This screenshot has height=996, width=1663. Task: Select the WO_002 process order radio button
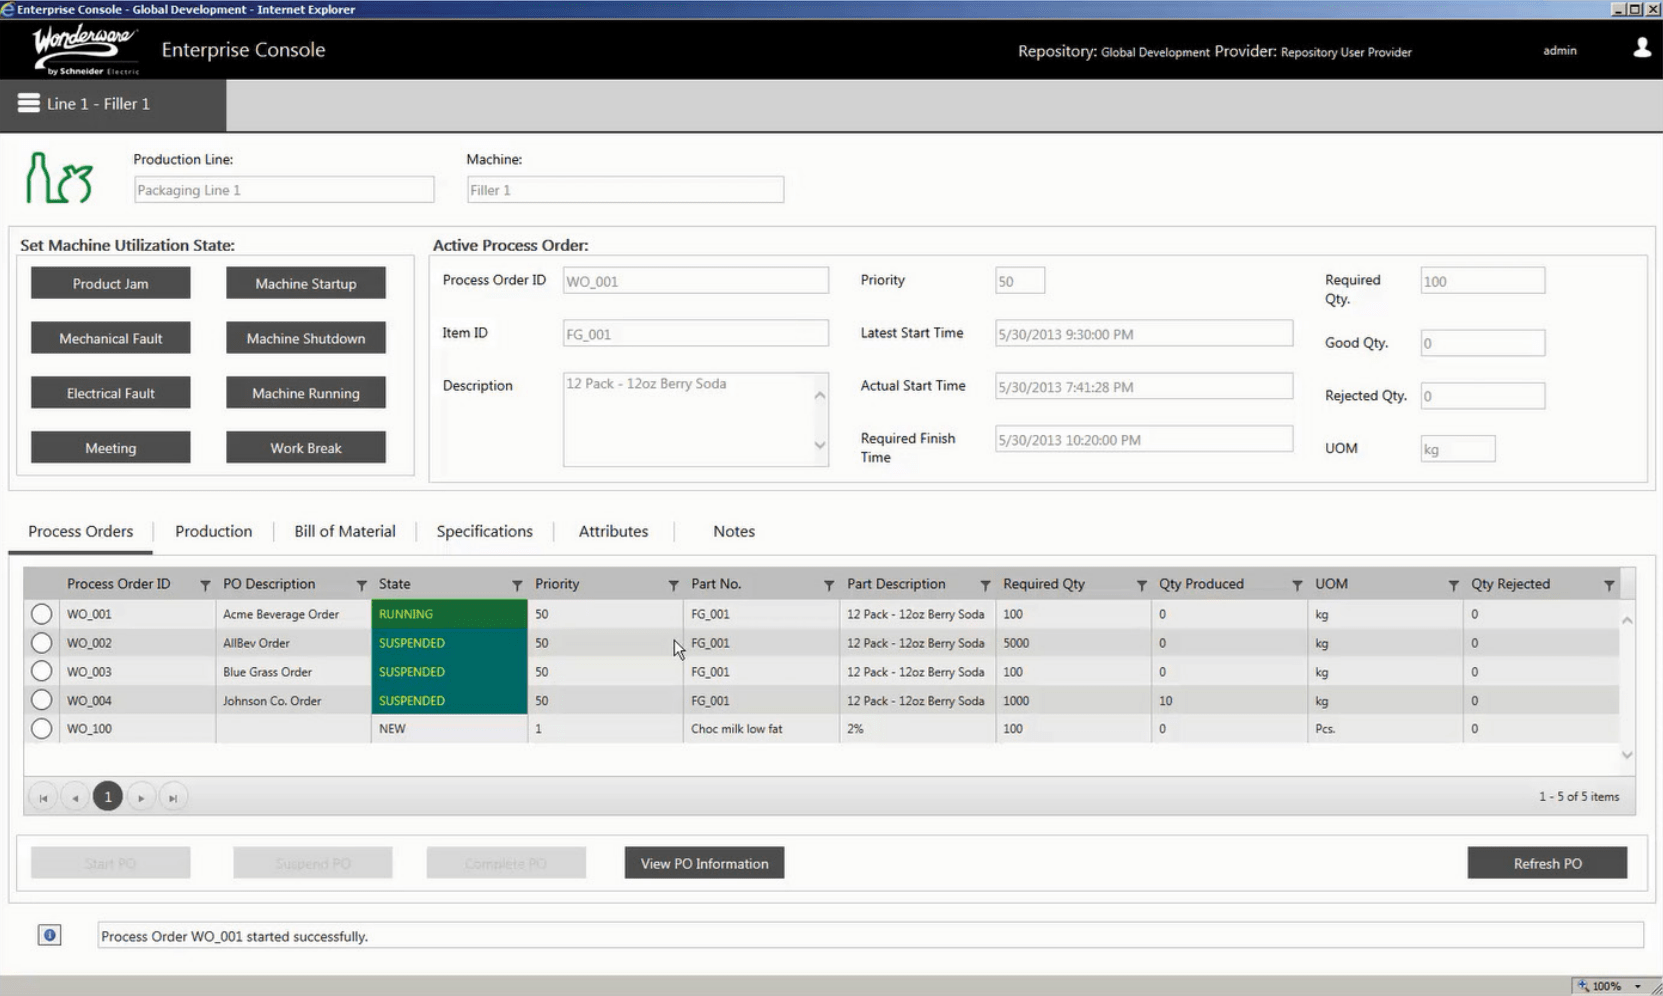pos(41,643)
